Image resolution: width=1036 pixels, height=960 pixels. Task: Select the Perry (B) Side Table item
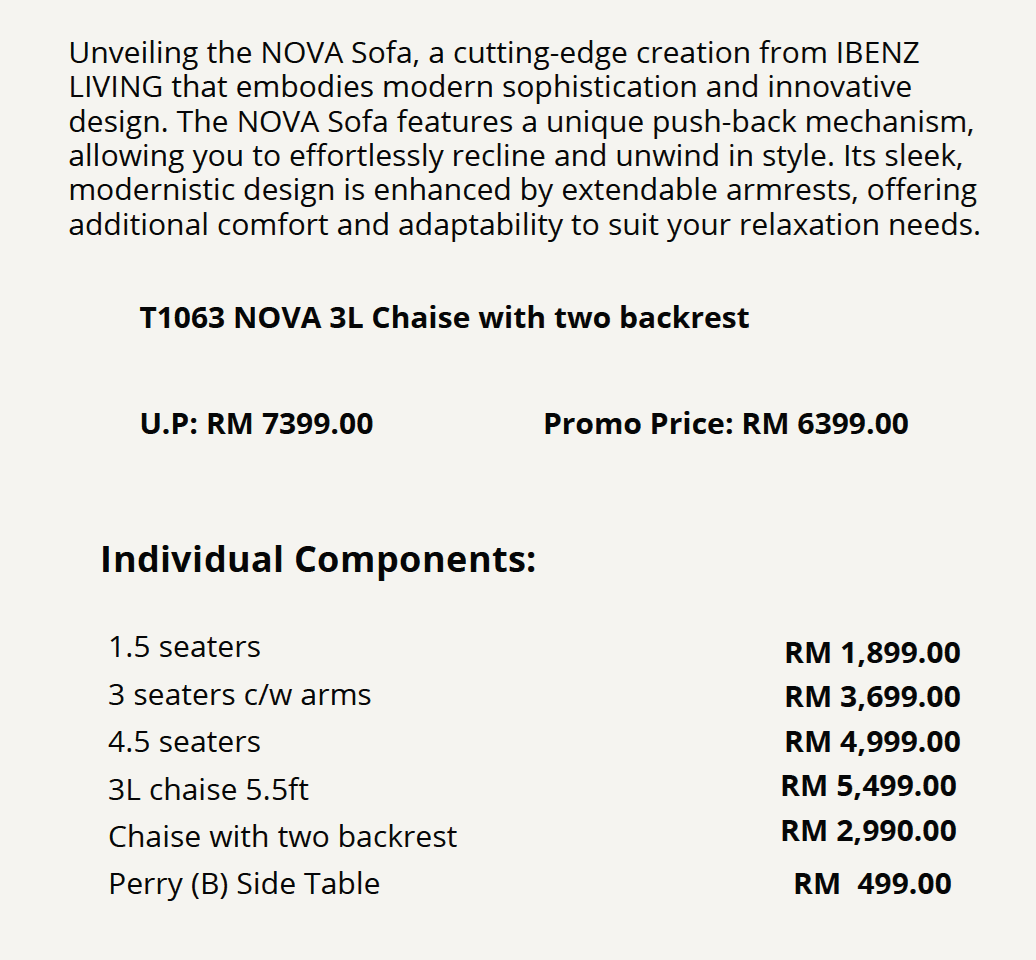(x=244, y=884)
